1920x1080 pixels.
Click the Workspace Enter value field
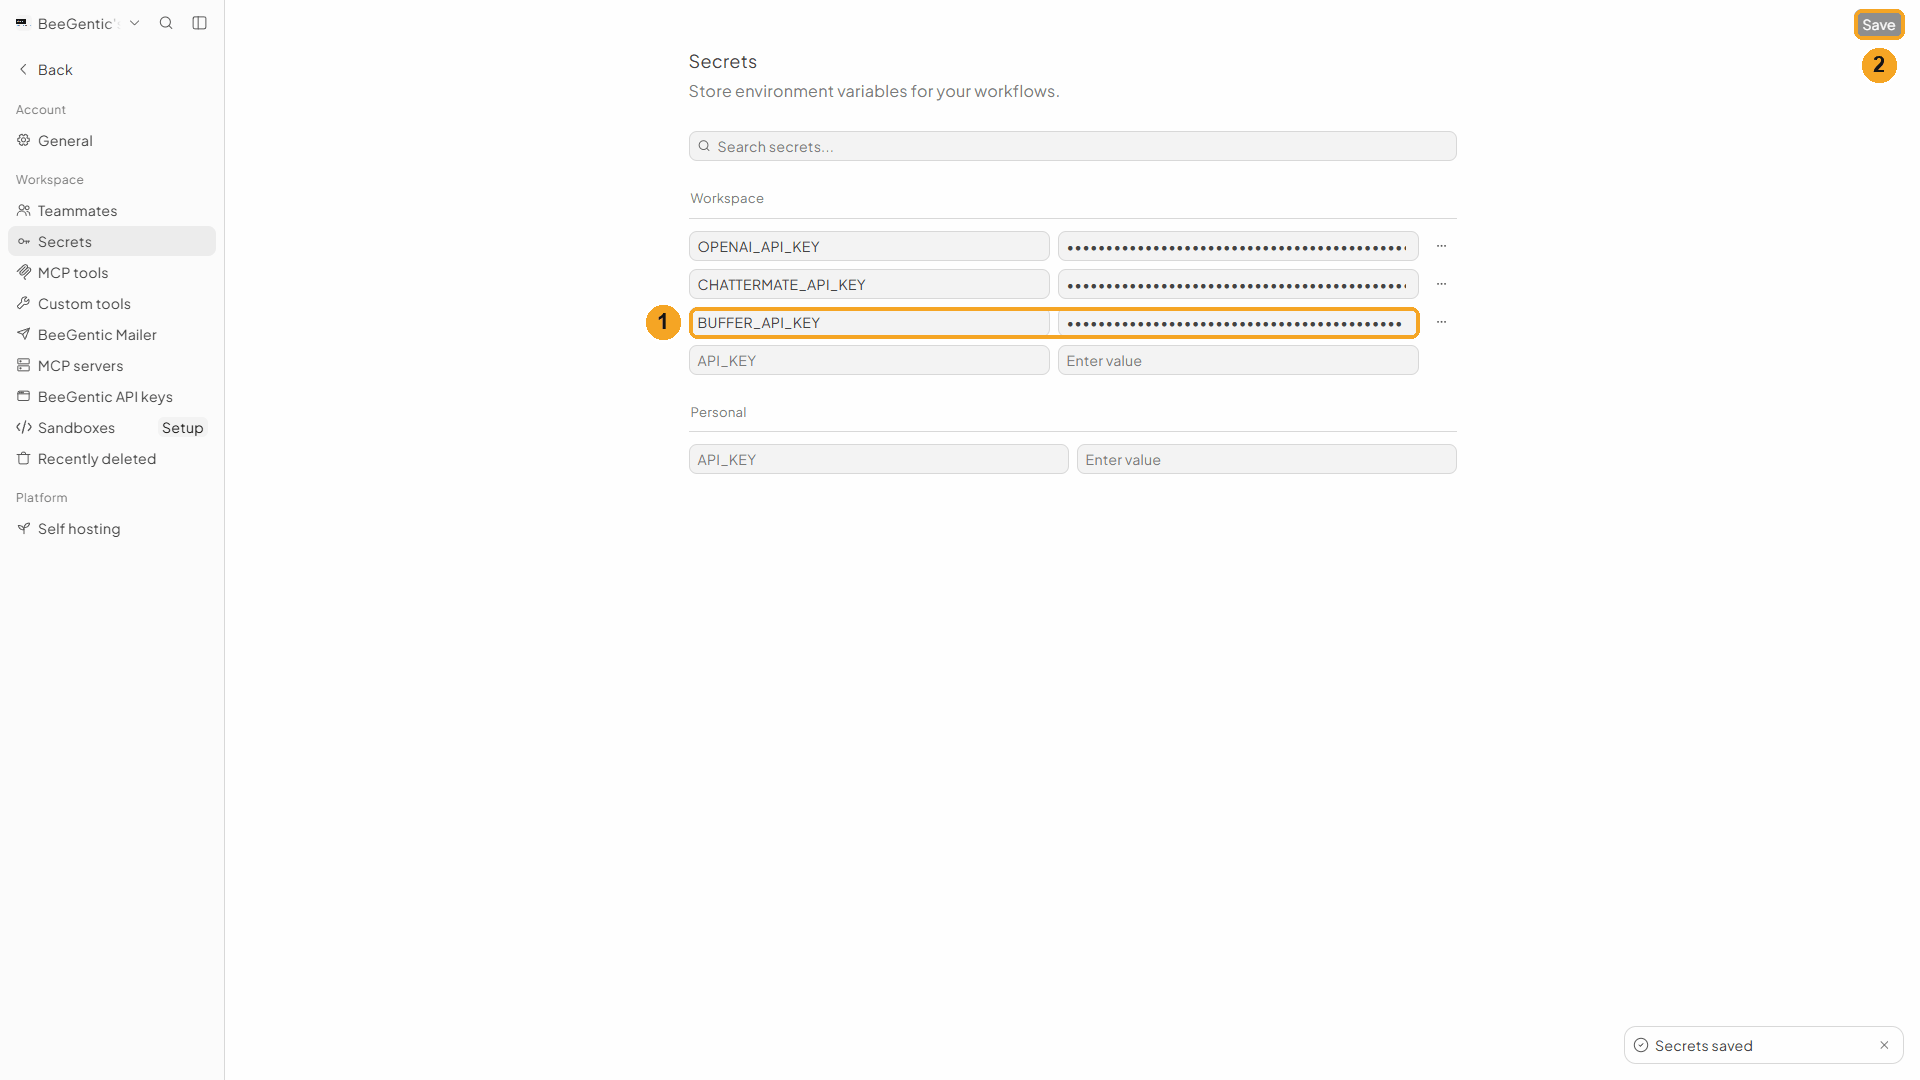pyautogui.click(x=1238, y=360)
